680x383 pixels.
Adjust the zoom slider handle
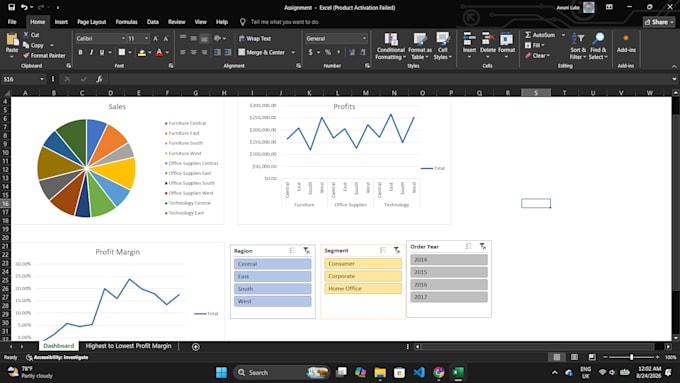(x=631, y=357)
